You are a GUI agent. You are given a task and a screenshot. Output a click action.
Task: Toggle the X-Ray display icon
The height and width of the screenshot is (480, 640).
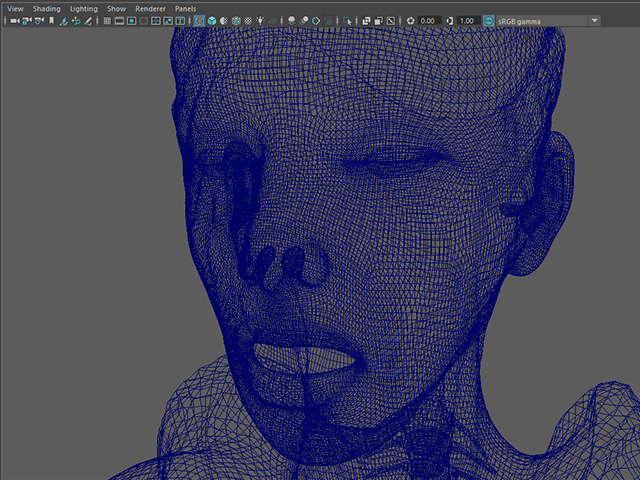[366, 21]
